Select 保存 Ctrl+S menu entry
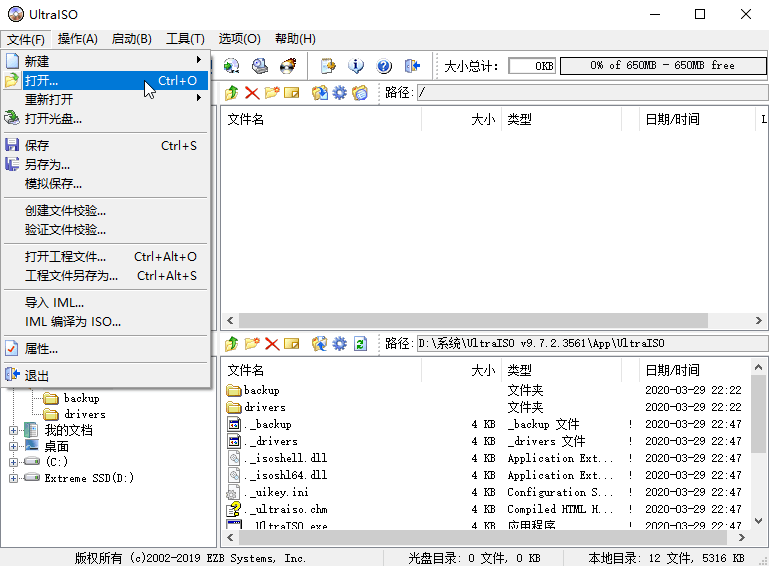Image resolution: width=769 pixels, height=566 pixels. click(x=106, y=146)
